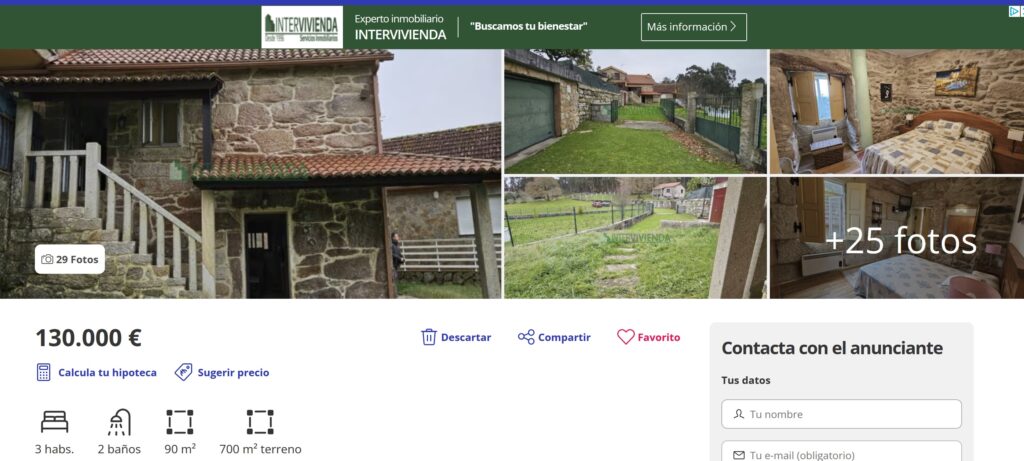Click the price tag Sugerir precio icon
This screenshot has width=1024, height=461.
[x=184, y=372]
